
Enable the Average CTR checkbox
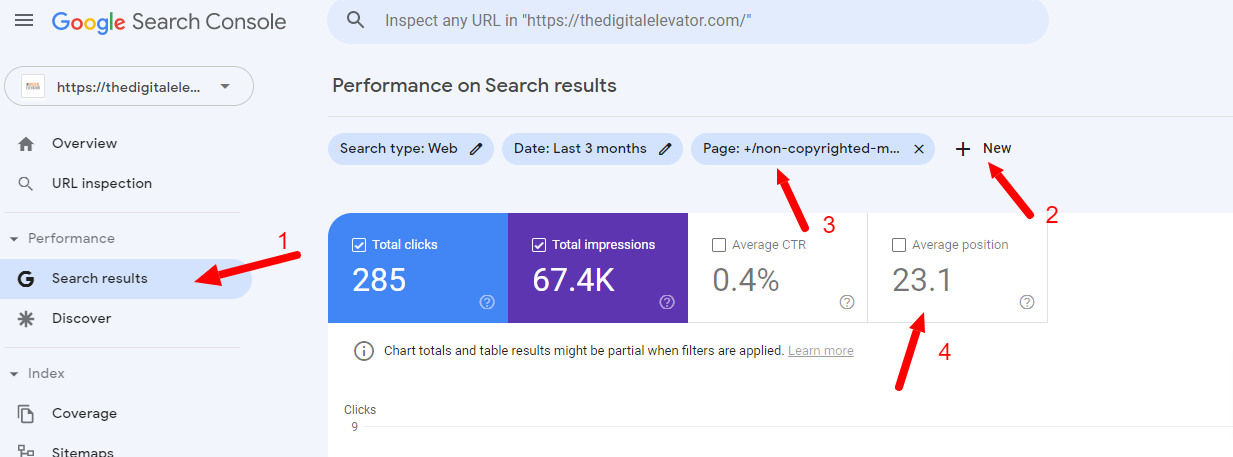click(719, 245)
